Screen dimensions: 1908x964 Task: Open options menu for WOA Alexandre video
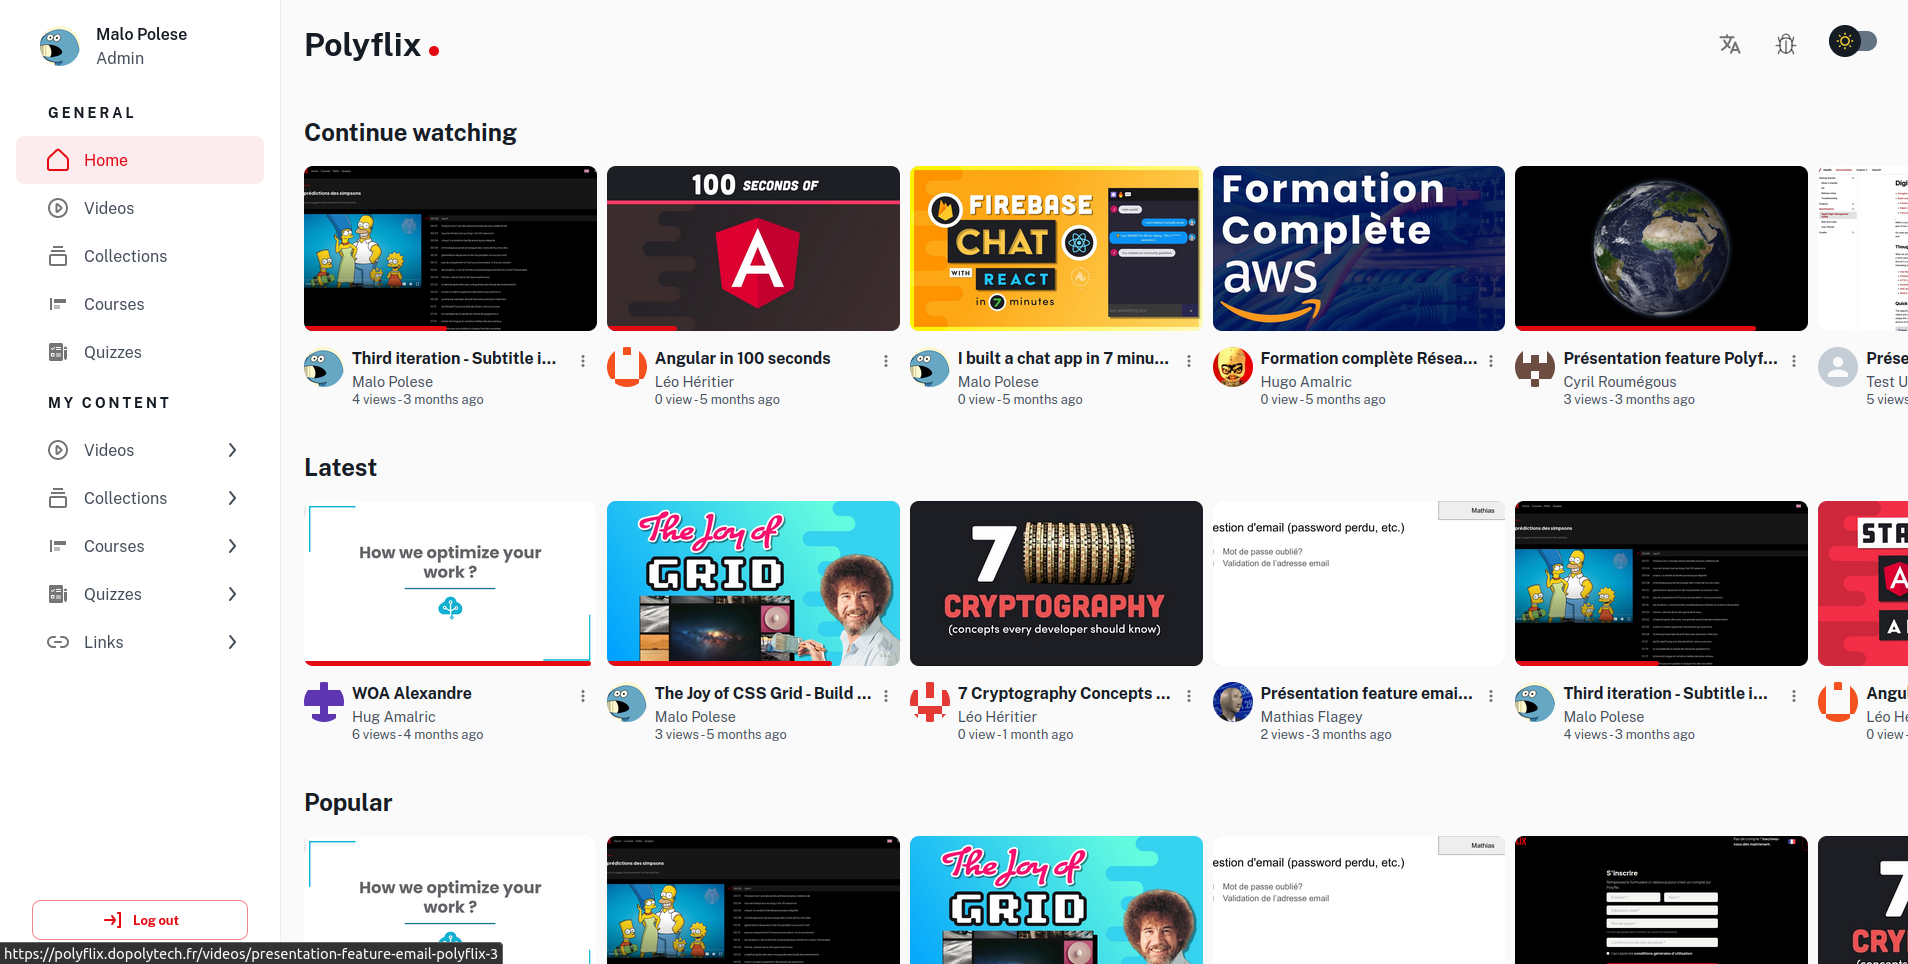(x=582, y=696)
